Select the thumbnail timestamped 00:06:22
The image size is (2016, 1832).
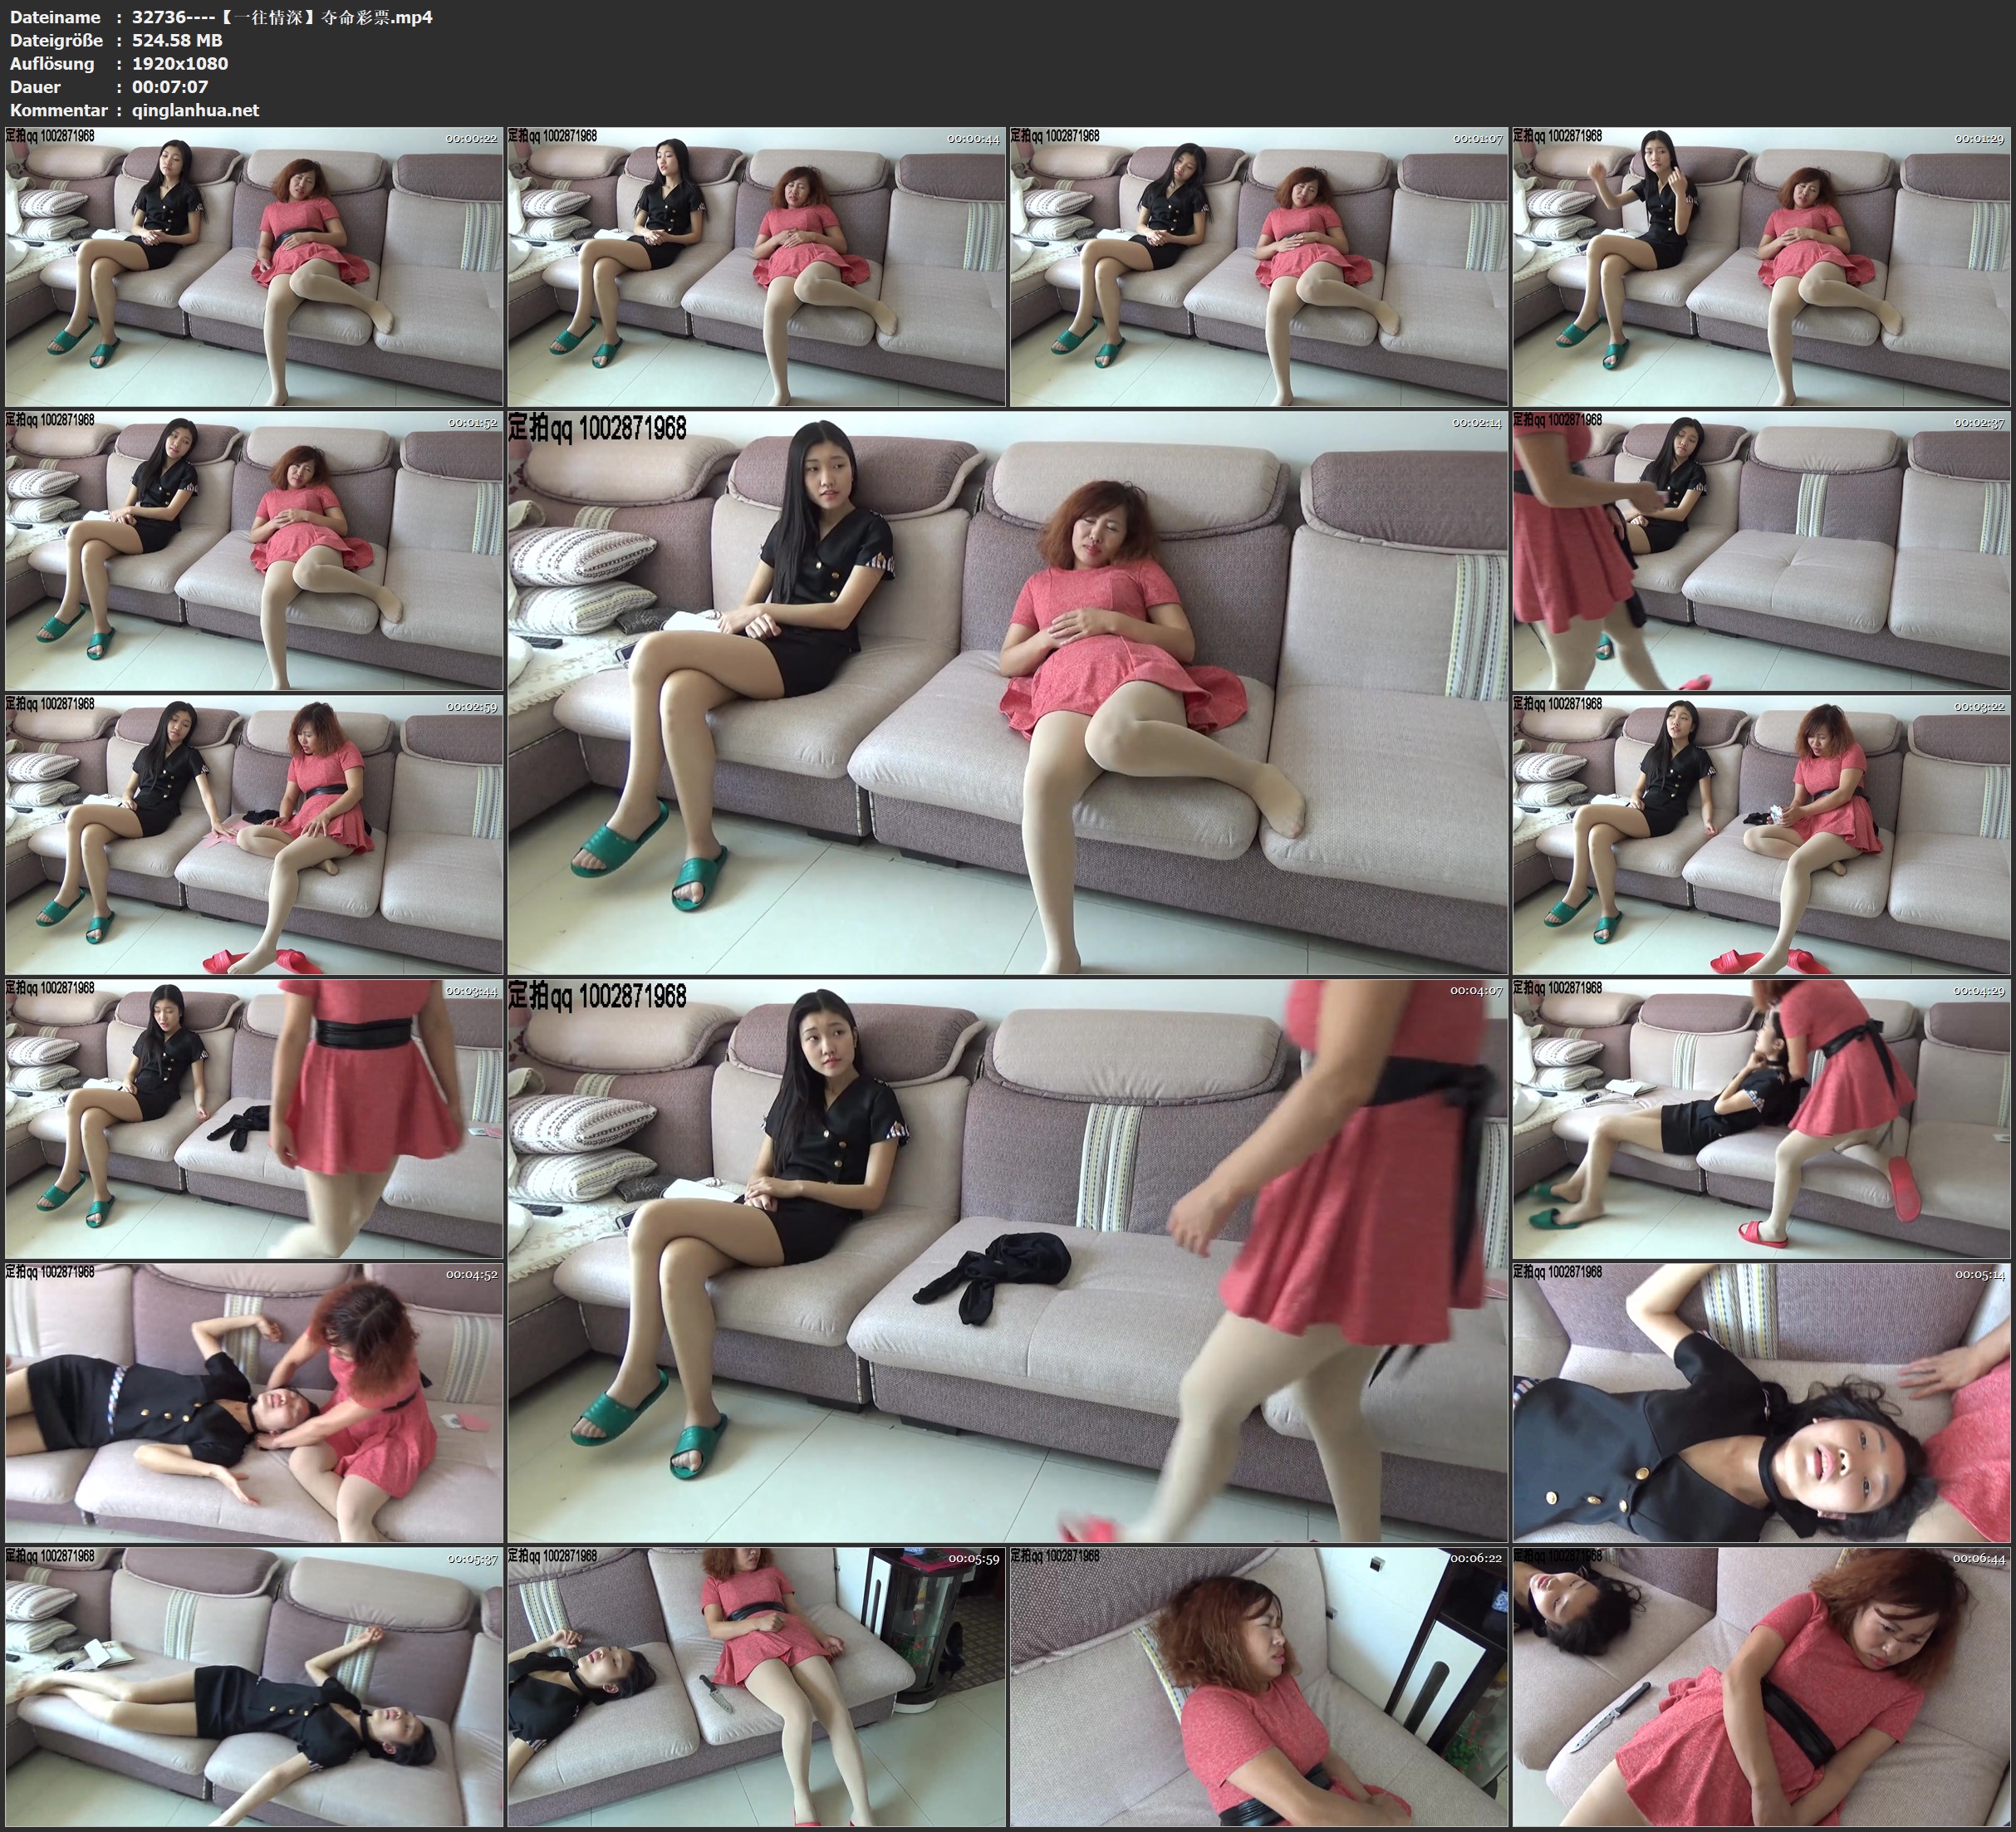[1258, 1687]
